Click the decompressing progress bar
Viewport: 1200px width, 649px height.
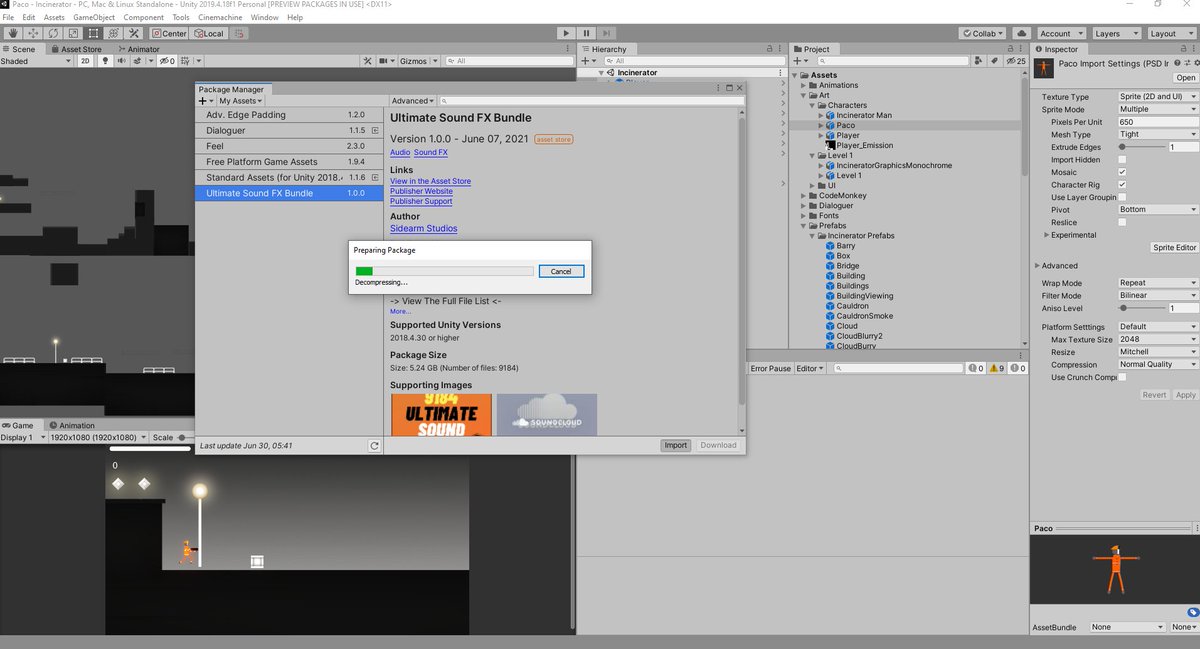click(x=444, y=271)
